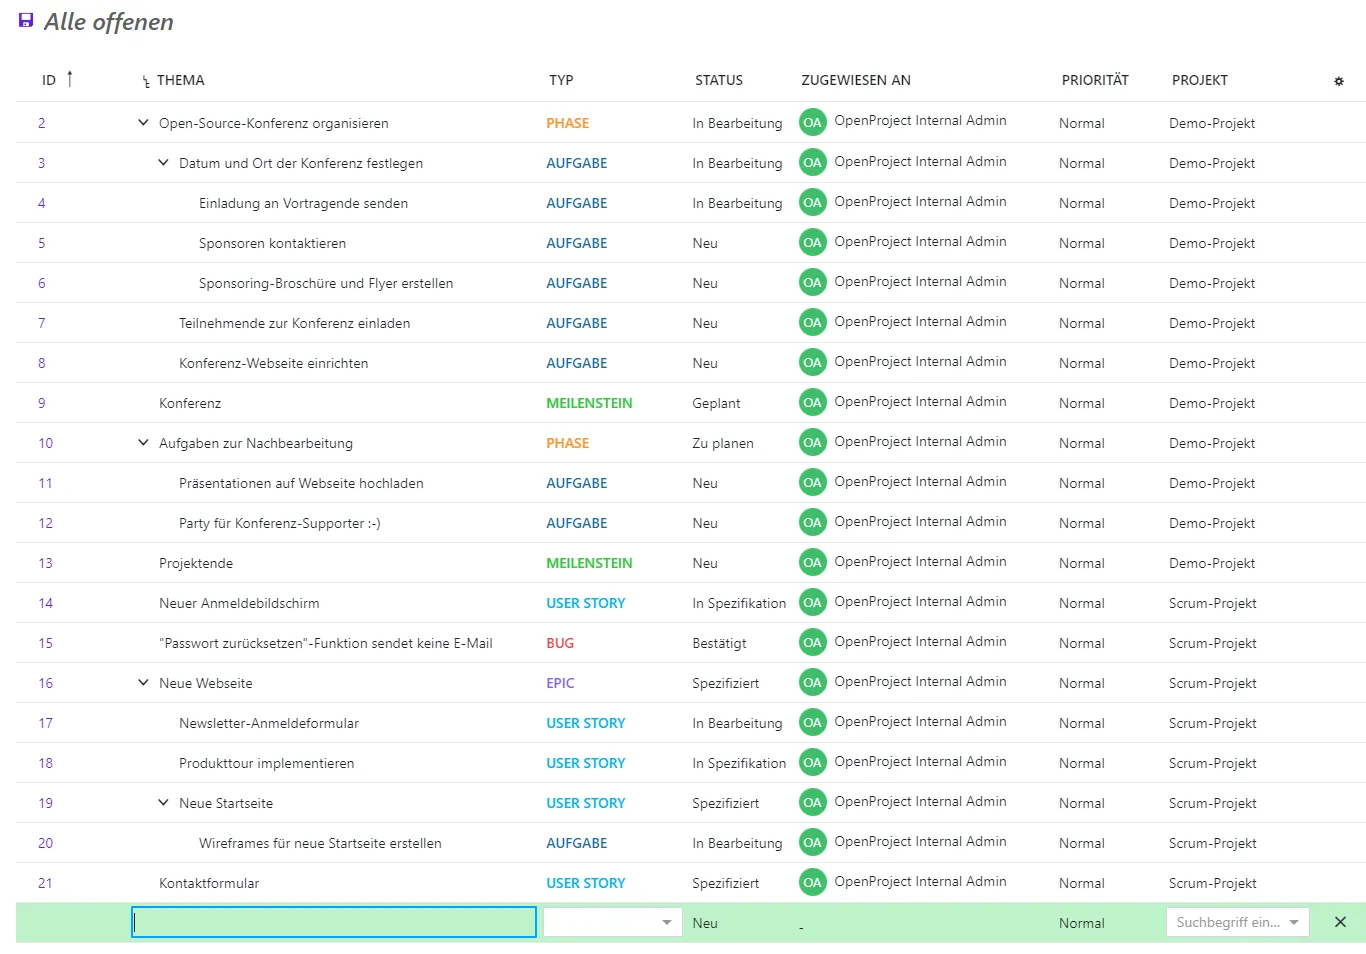Click OA avatar in Neue Webseite row

coord(812,683)
